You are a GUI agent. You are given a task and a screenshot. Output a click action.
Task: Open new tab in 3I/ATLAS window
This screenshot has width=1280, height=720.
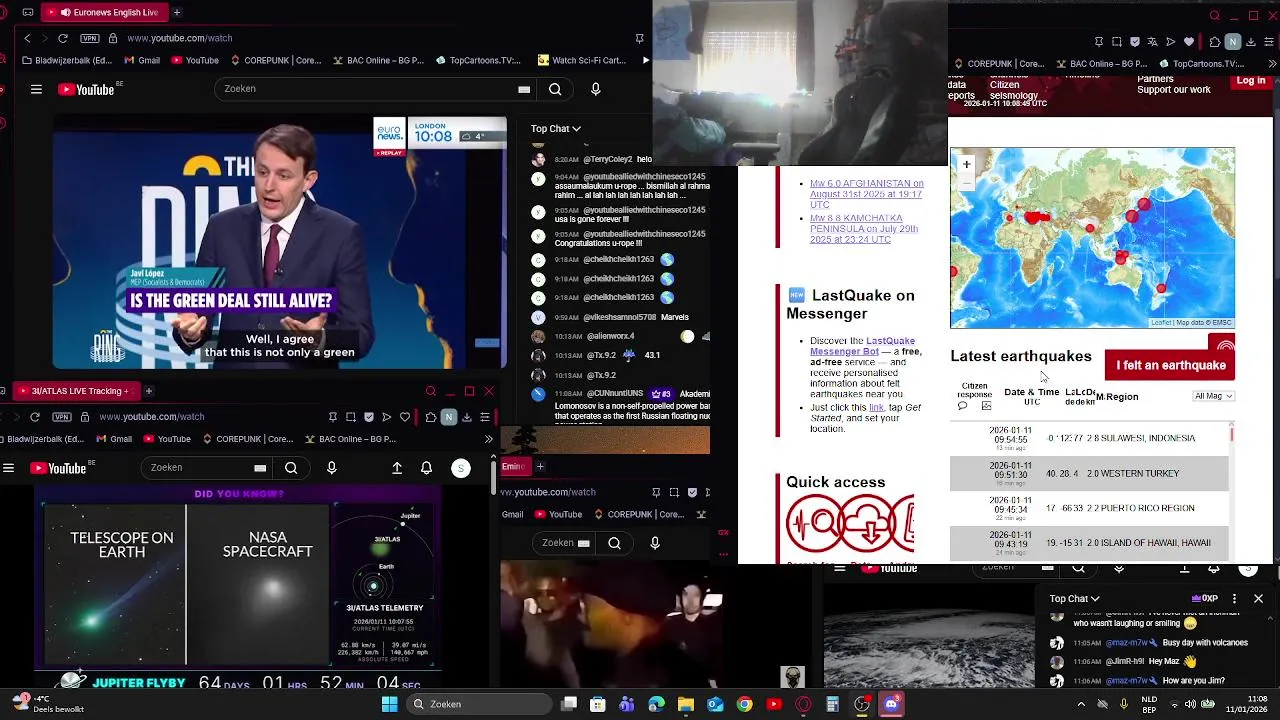(x=148, y=391)
